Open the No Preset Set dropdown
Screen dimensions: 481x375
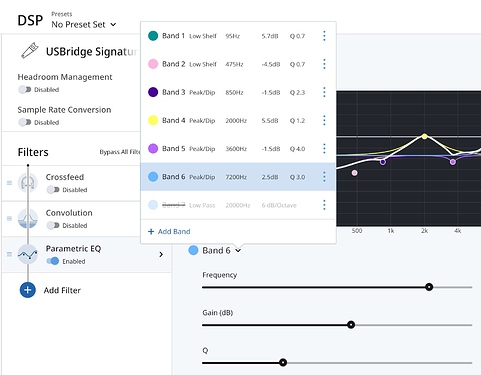pyautogui.click(x=84, y=24)
